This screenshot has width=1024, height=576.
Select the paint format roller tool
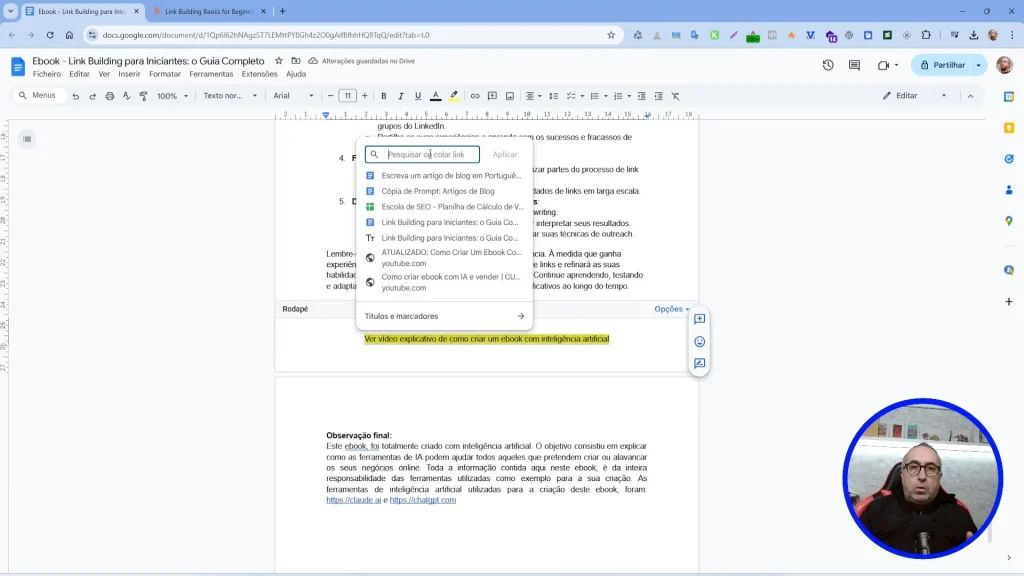[143, 96]
